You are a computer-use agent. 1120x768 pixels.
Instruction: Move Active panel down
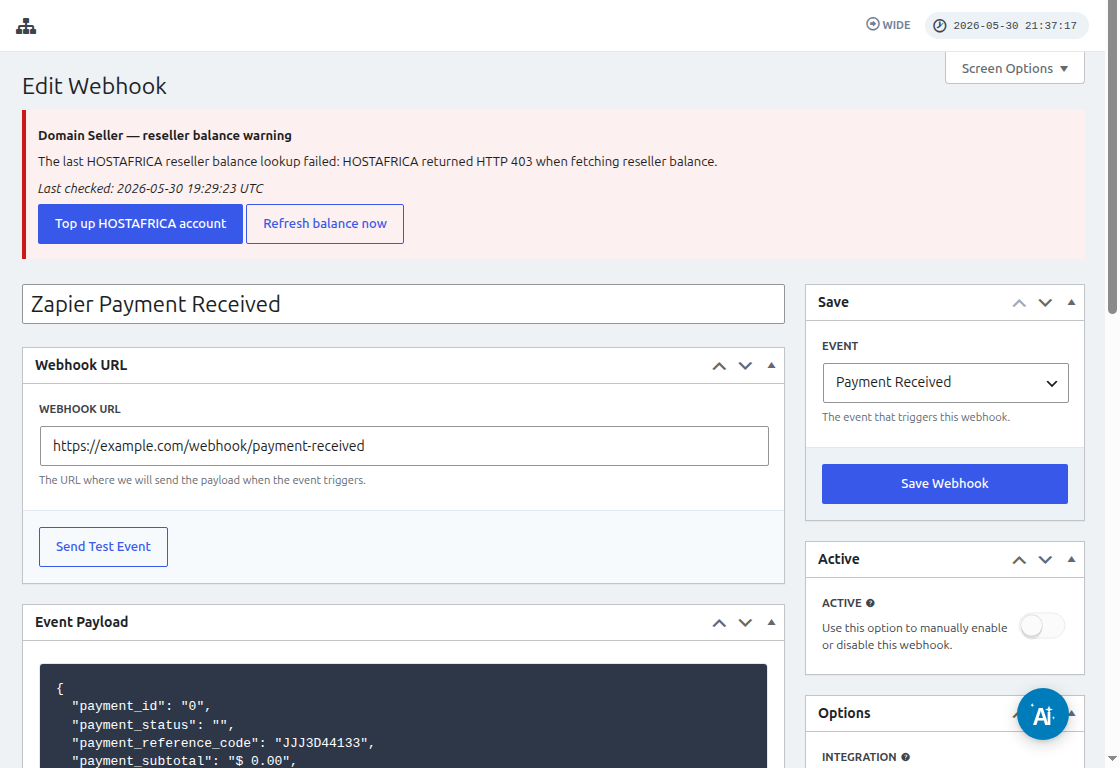tap(1045, 560)
